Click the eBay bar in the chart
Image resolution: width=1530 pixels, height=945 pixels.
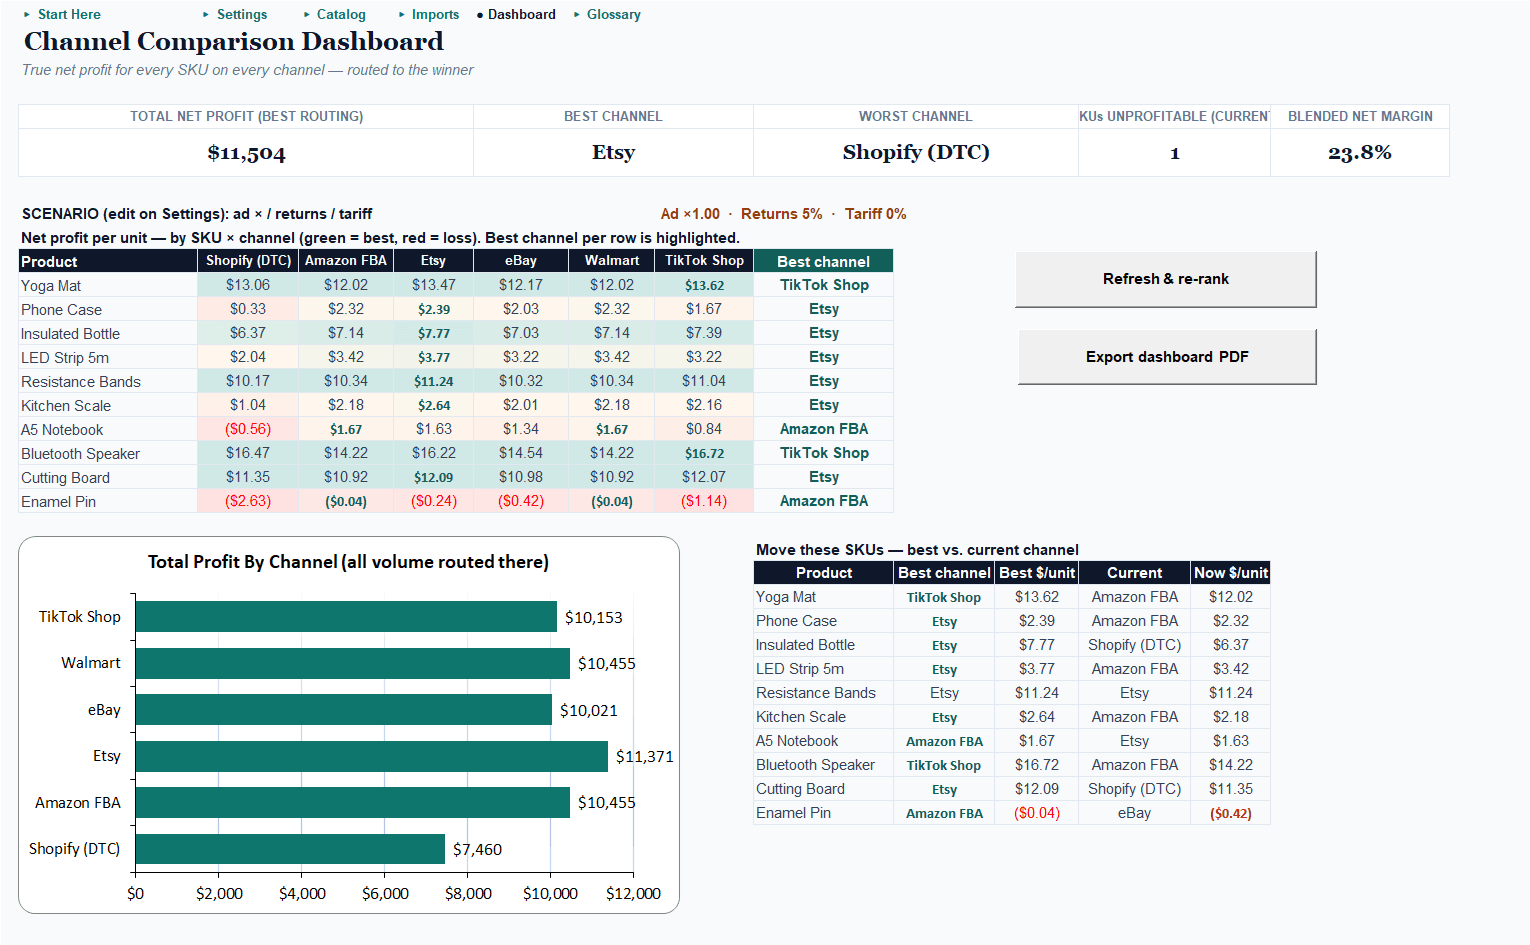pos(343,710)
